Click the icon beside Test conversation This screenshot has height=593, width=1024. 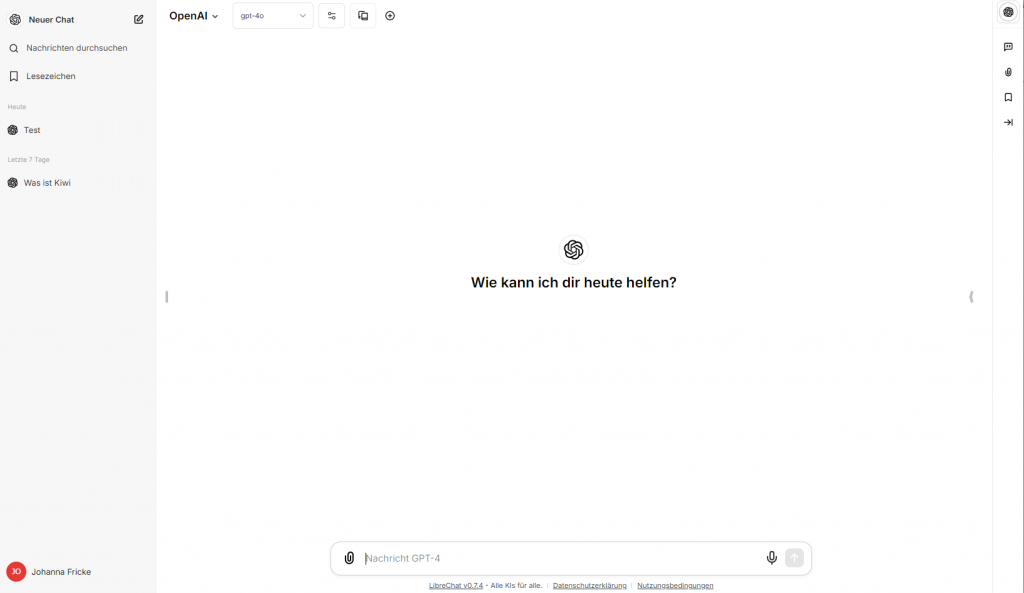12,130
